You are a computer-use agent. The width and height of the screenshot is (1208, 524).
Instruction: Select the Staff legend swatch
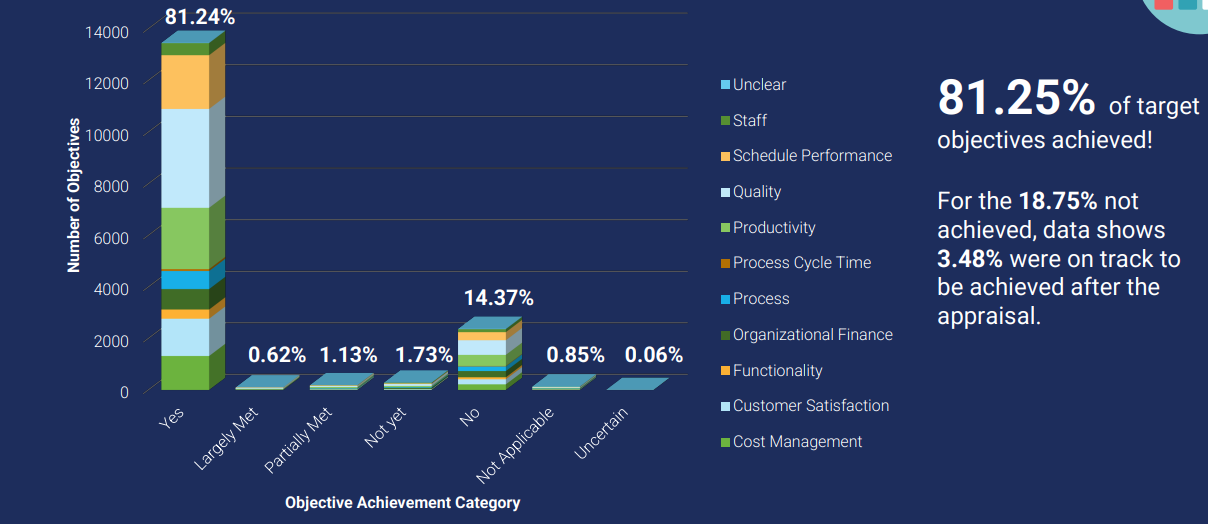point(725,121)
